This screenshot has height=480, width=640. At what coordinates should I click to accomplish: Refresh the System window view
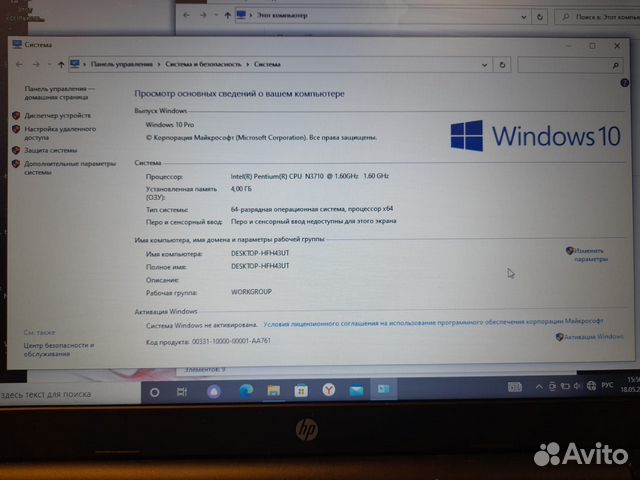pyautogui.click(x=502, y=65)
